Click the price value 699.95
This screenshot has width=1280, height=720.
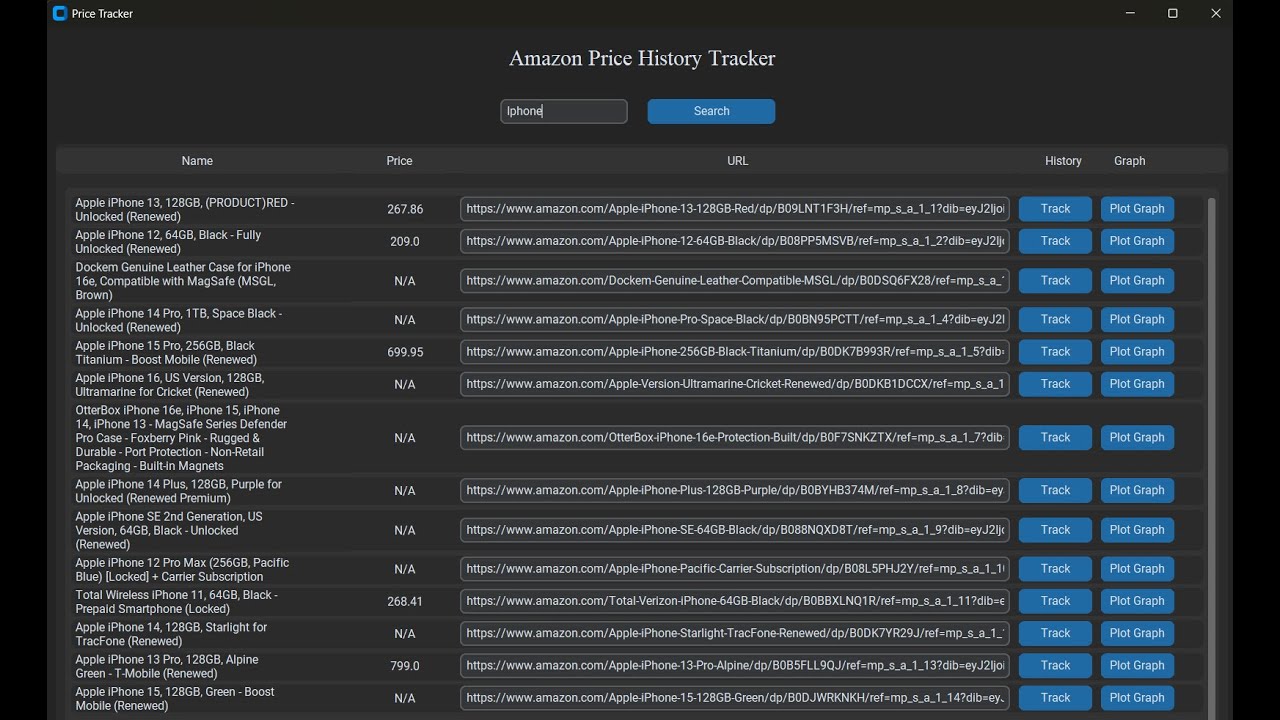(x=405, y=353)
